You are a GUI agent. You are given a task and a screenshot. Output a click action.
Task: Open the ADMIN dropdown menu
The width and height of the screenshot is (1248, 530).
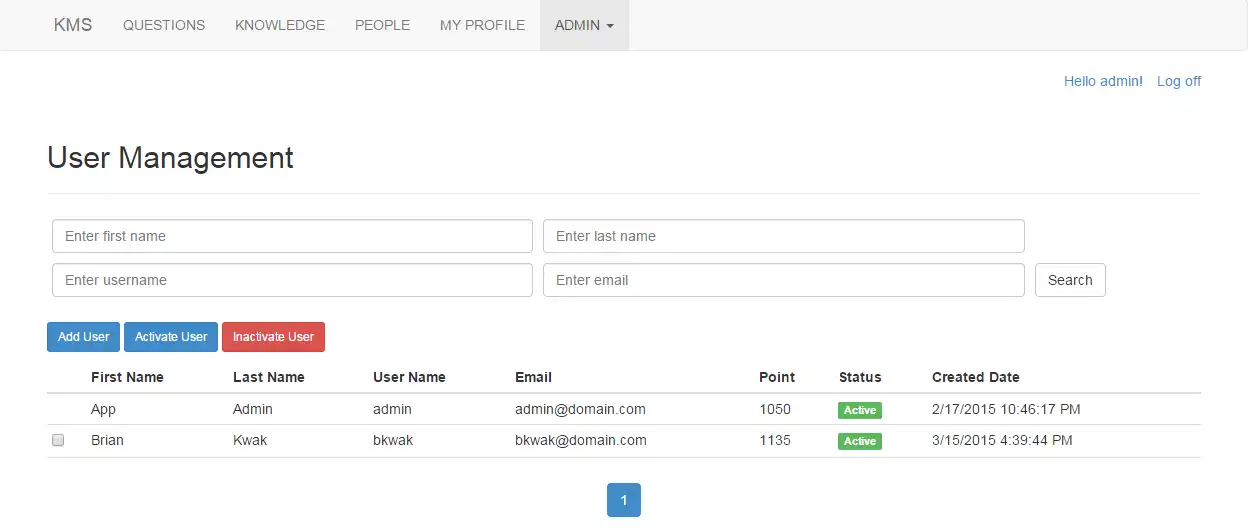point(584,25)
